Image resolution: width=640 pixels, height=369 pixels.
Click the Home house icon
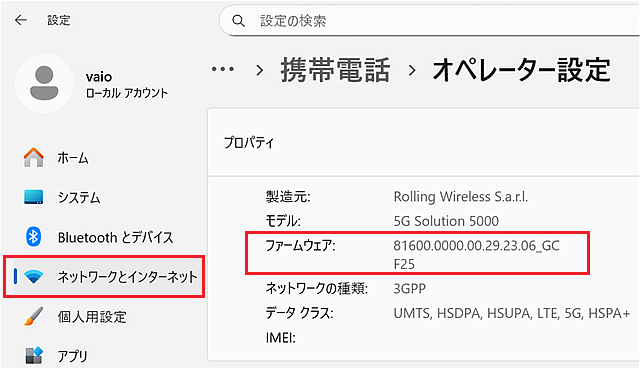(33, 158)
